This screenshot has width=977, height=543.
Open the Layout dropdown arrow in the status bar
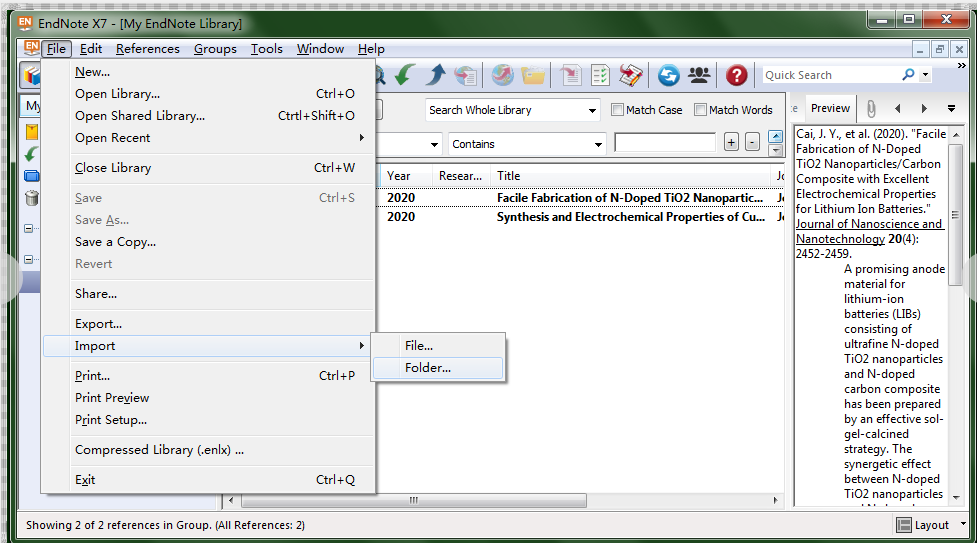(x=963, y=524)
